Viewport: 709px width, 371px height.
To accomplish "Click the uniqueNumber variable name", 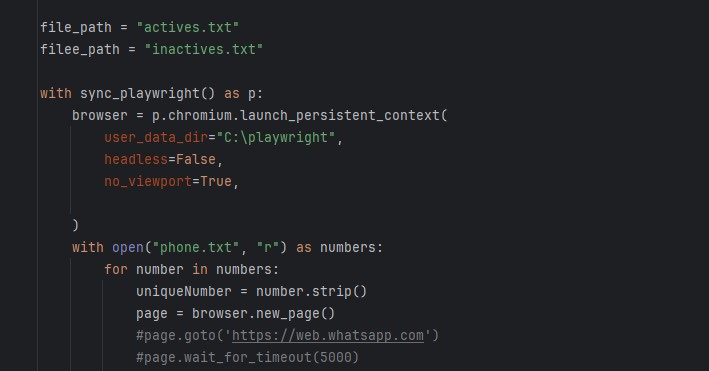I will [184, 291].
